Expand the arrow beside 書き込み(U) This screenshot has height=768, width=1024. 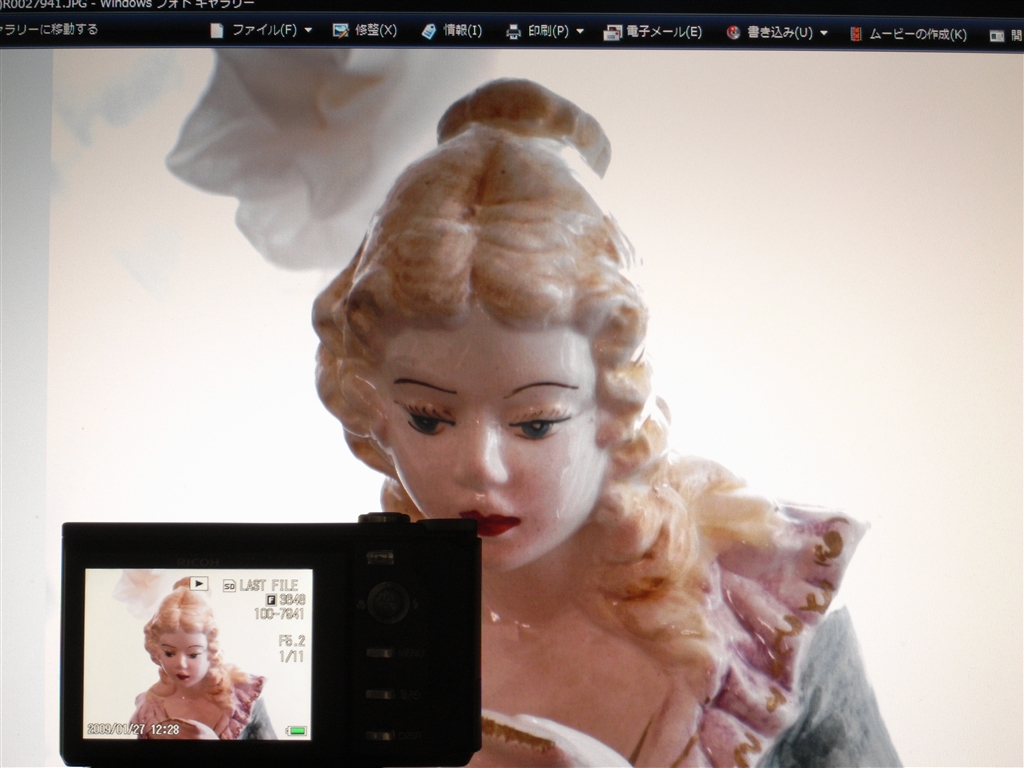824,33
